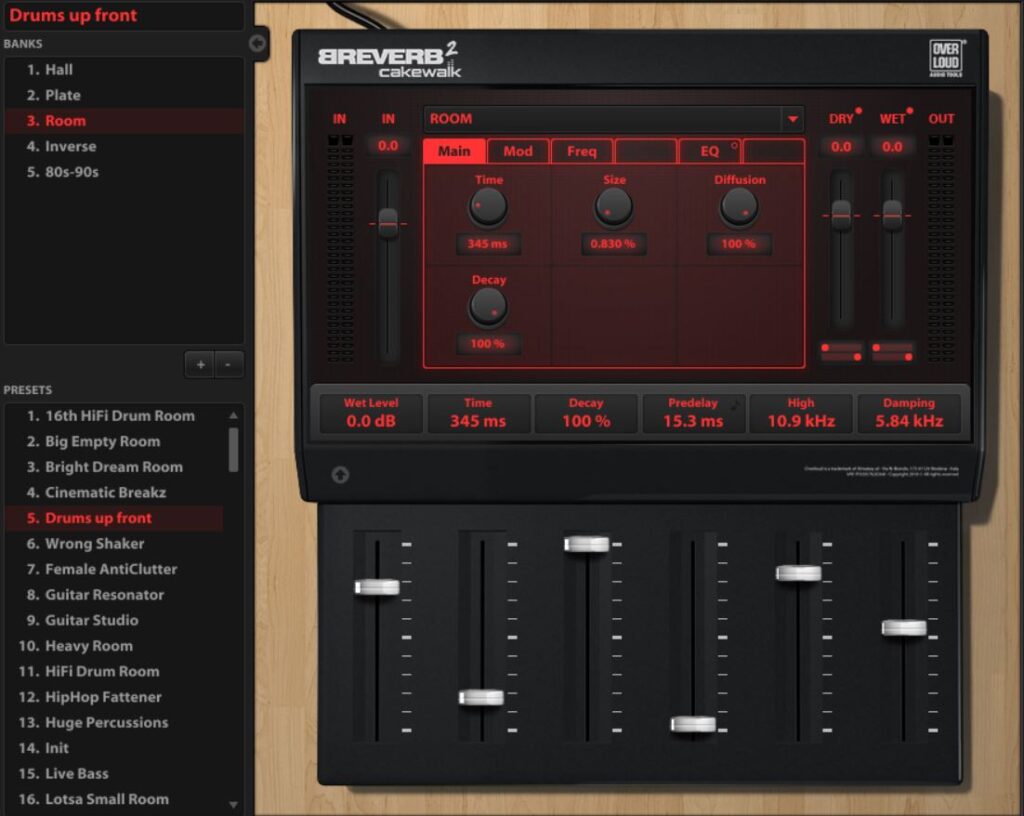
Task: Click the DRY level fader handle
Action: [841, 214]
